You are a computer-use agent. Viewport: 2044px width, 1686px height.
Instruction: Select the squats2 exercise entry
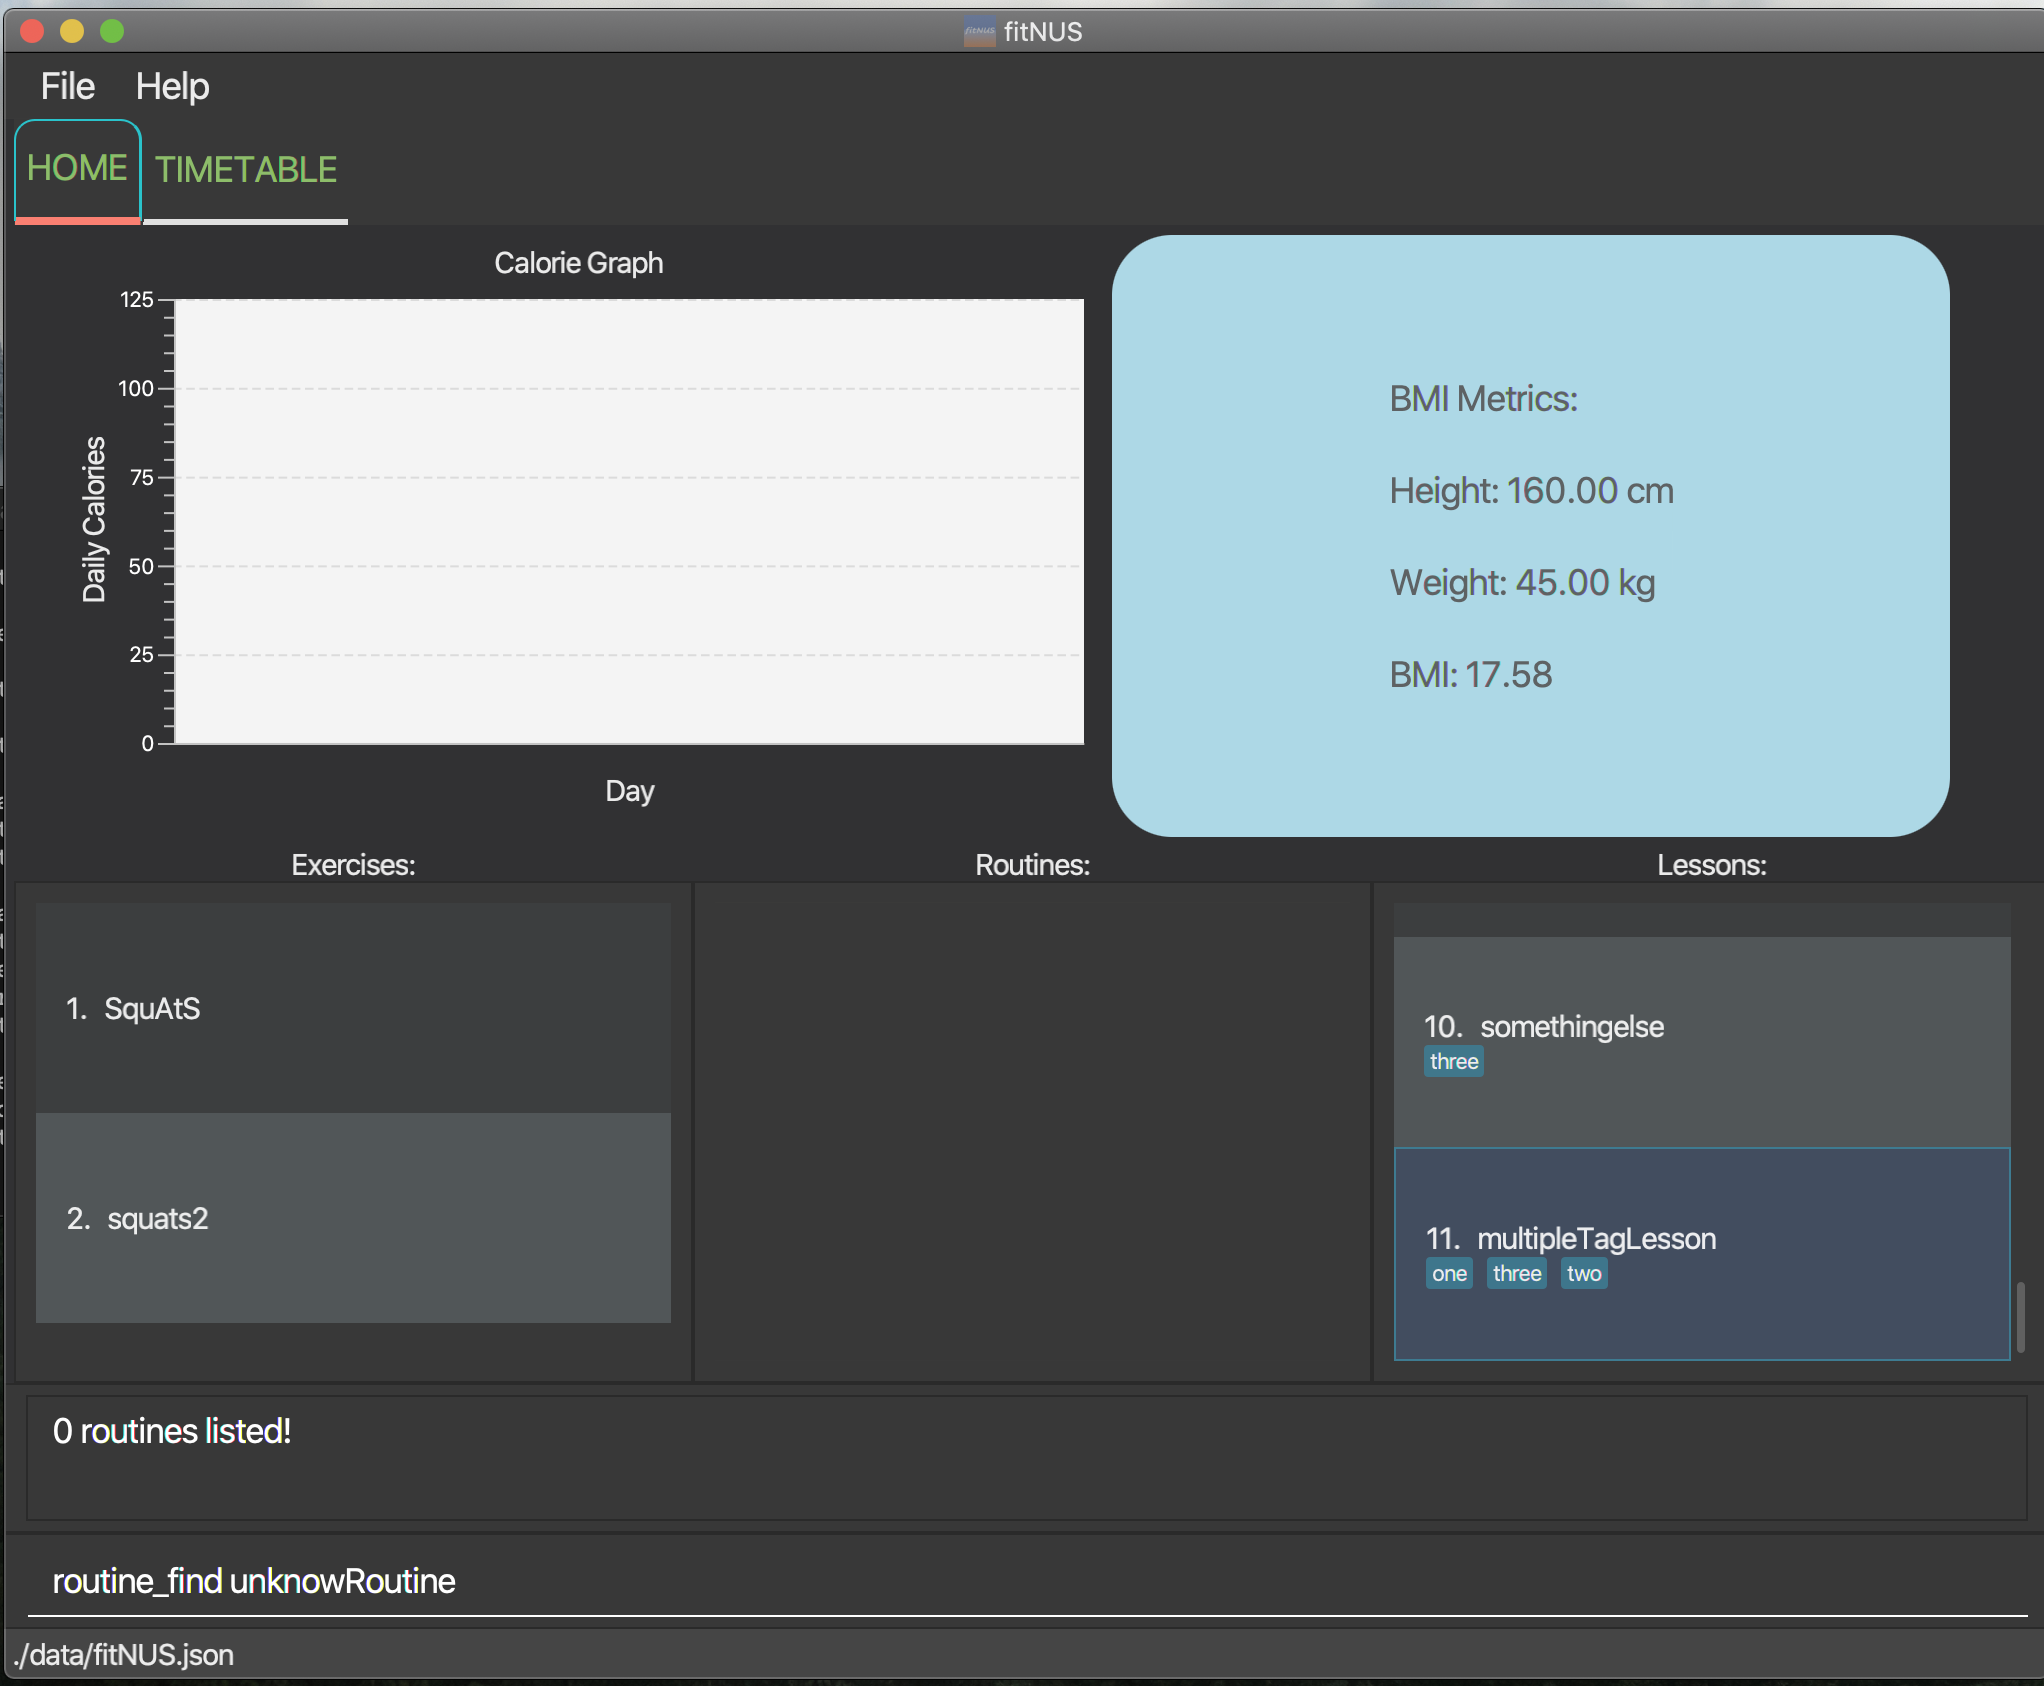pos(352,1218)
